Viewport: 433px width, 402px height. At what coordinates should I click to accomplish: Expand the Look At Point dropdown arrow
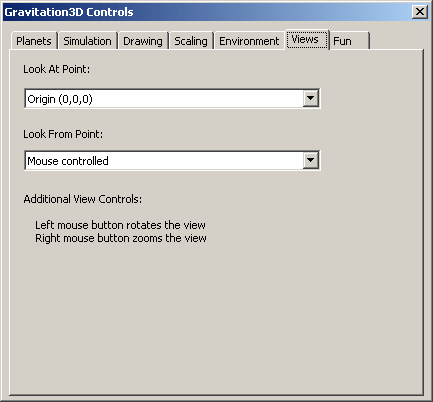[310, 98]
